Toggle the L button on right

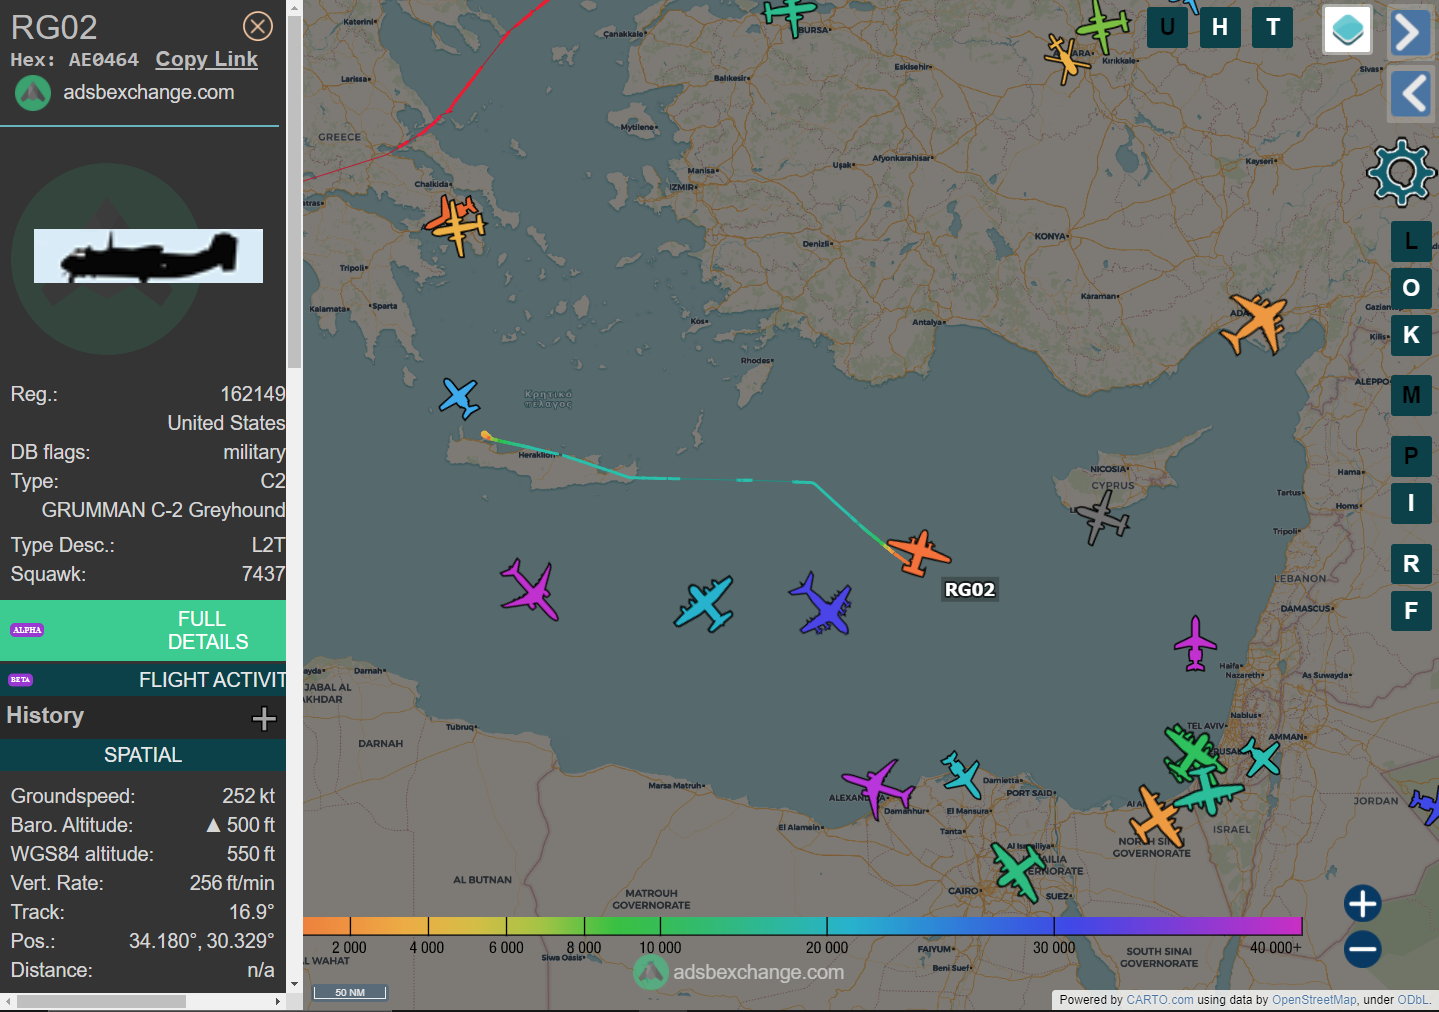tap(1411, 241)
